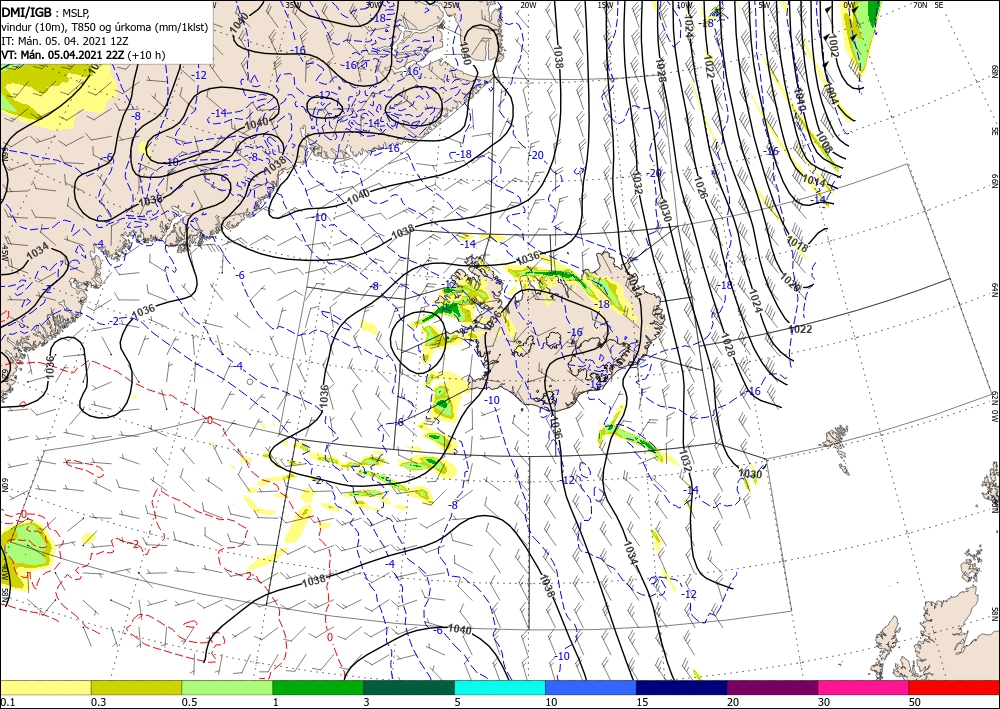Viewport: 1000px width, 709px height.
Task: Click the '1004' isobar label
Action: tap(832, 95)
